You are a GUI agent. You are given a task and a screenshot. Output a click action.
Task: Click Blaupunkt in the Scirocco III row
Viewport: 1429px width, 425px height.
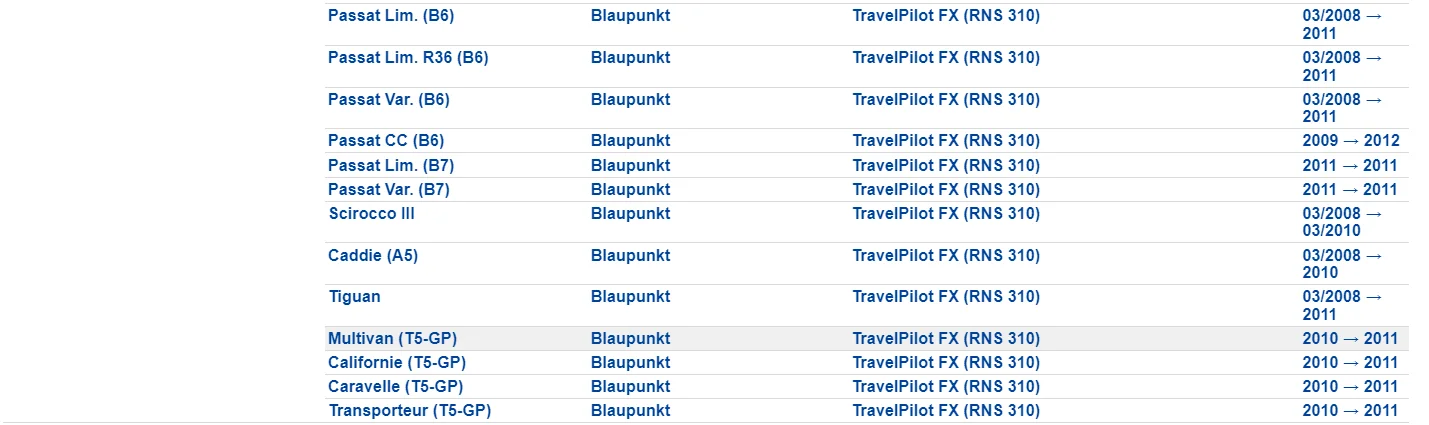click(630, 214)
